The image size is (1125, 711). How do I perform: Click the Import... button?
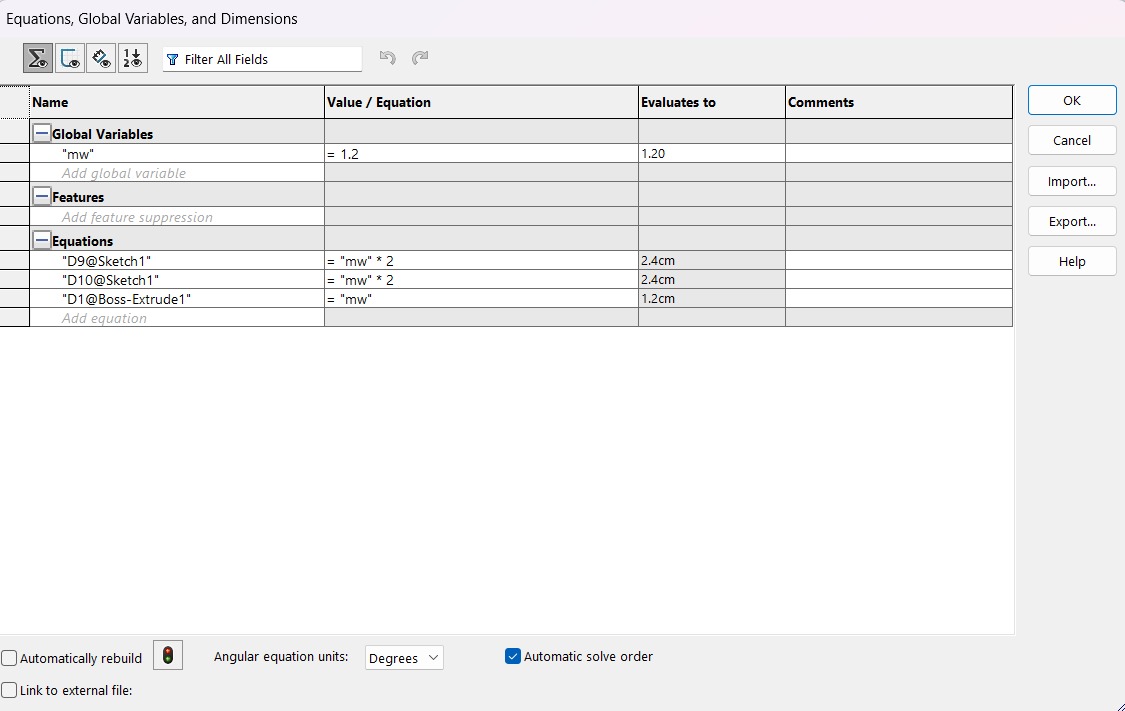1072,182
